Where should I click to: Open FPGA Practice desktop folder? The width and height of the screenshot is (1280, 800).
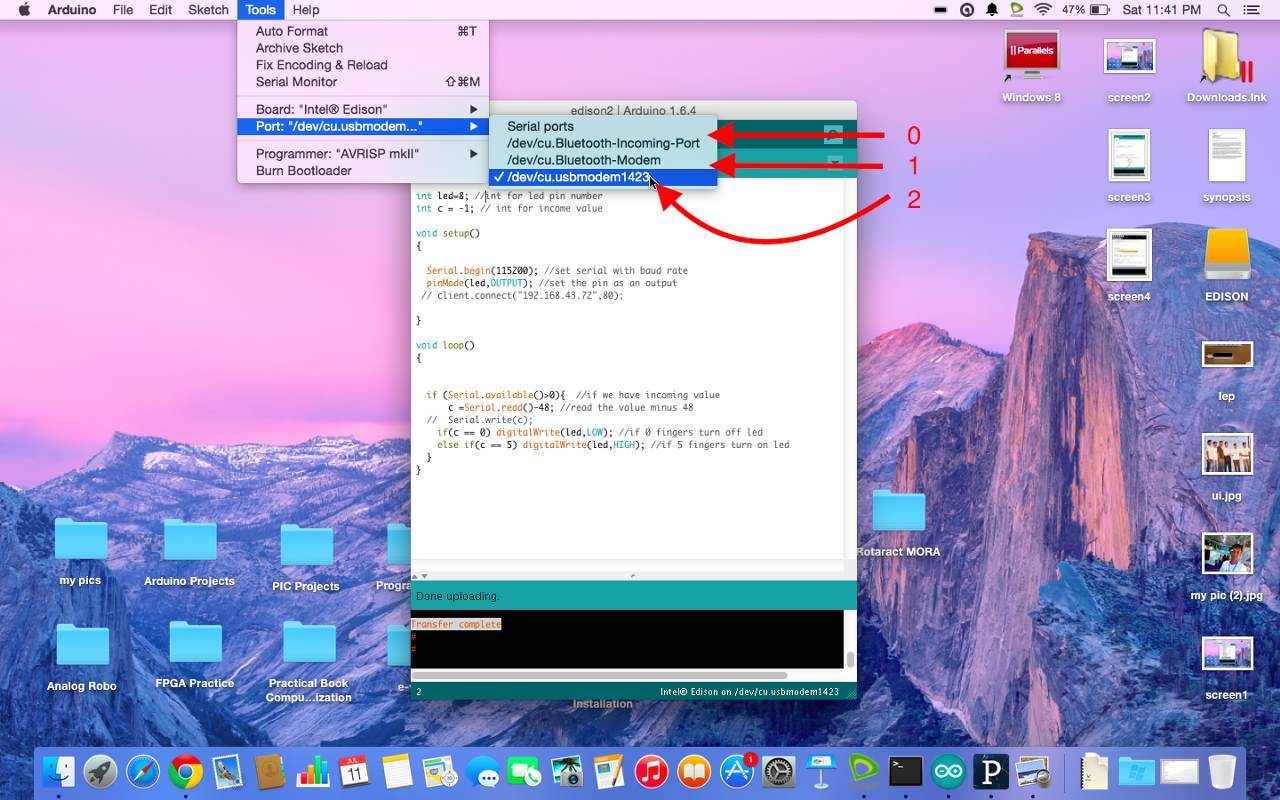tap(195, 654)
